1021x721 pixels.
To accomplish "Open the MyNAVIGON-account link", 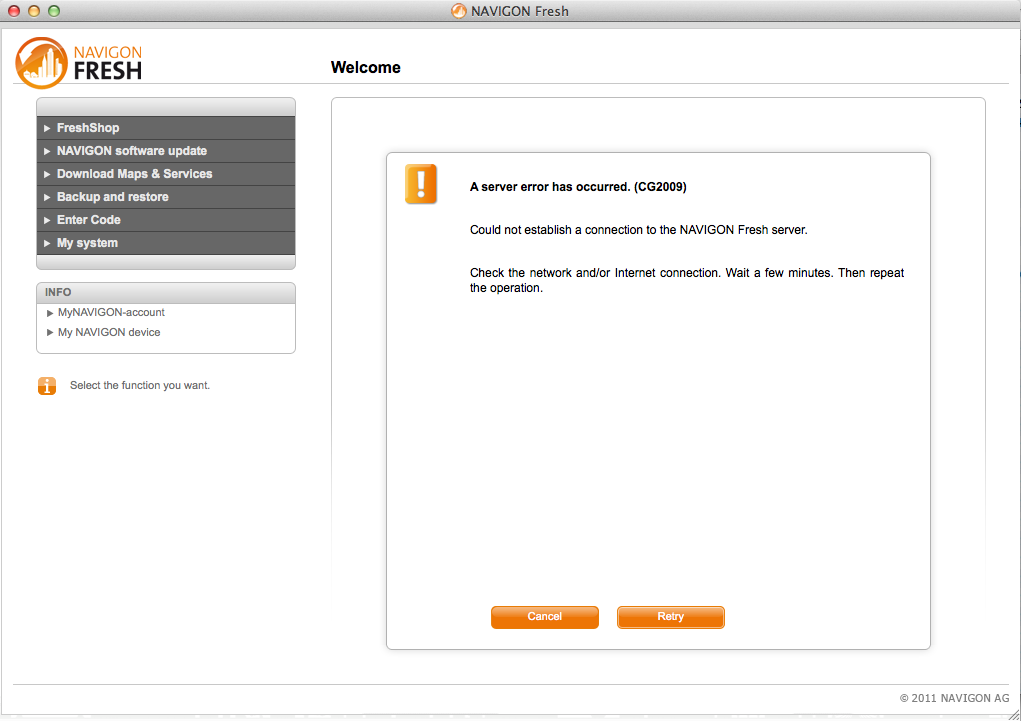I will tap(111, 313).
